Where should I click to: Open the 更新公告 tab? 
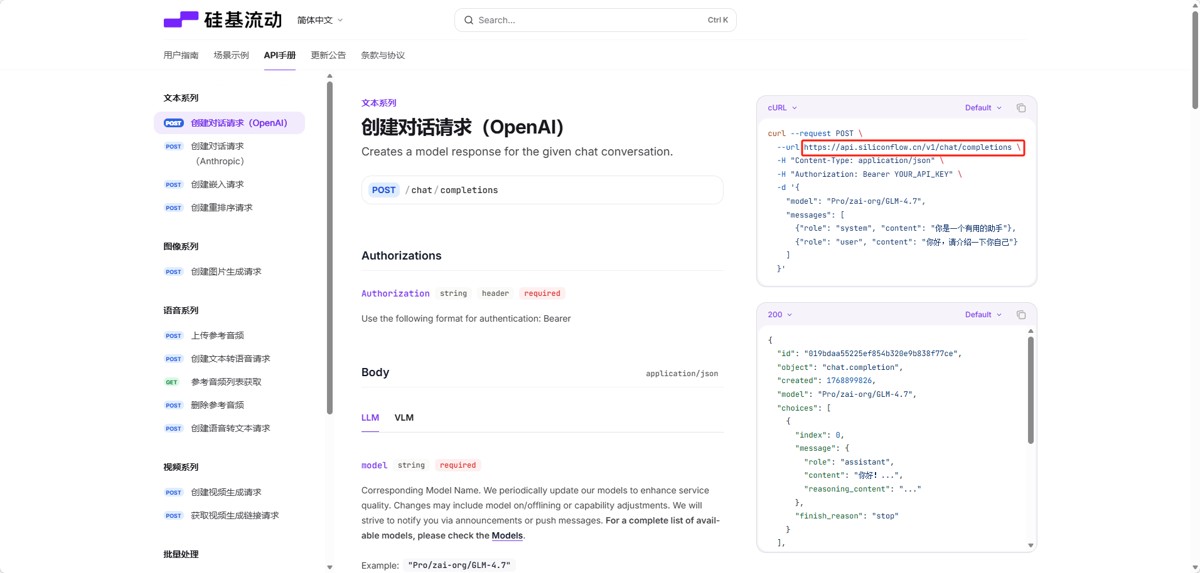(328, 55)
